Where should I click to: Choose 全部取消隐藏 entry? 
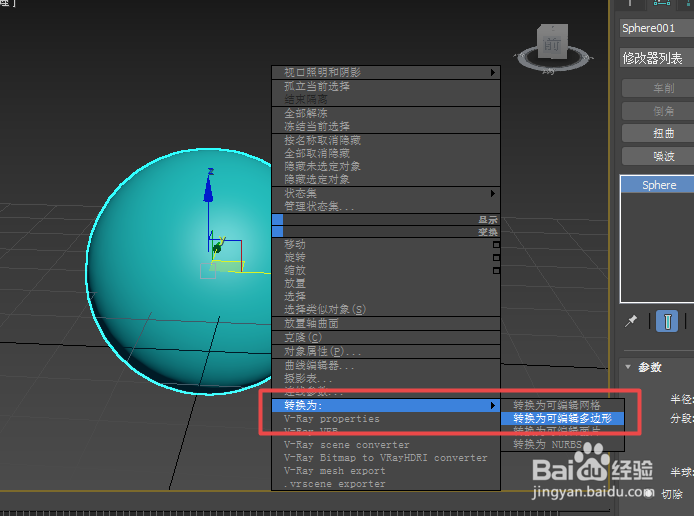[x=386, y=154]
